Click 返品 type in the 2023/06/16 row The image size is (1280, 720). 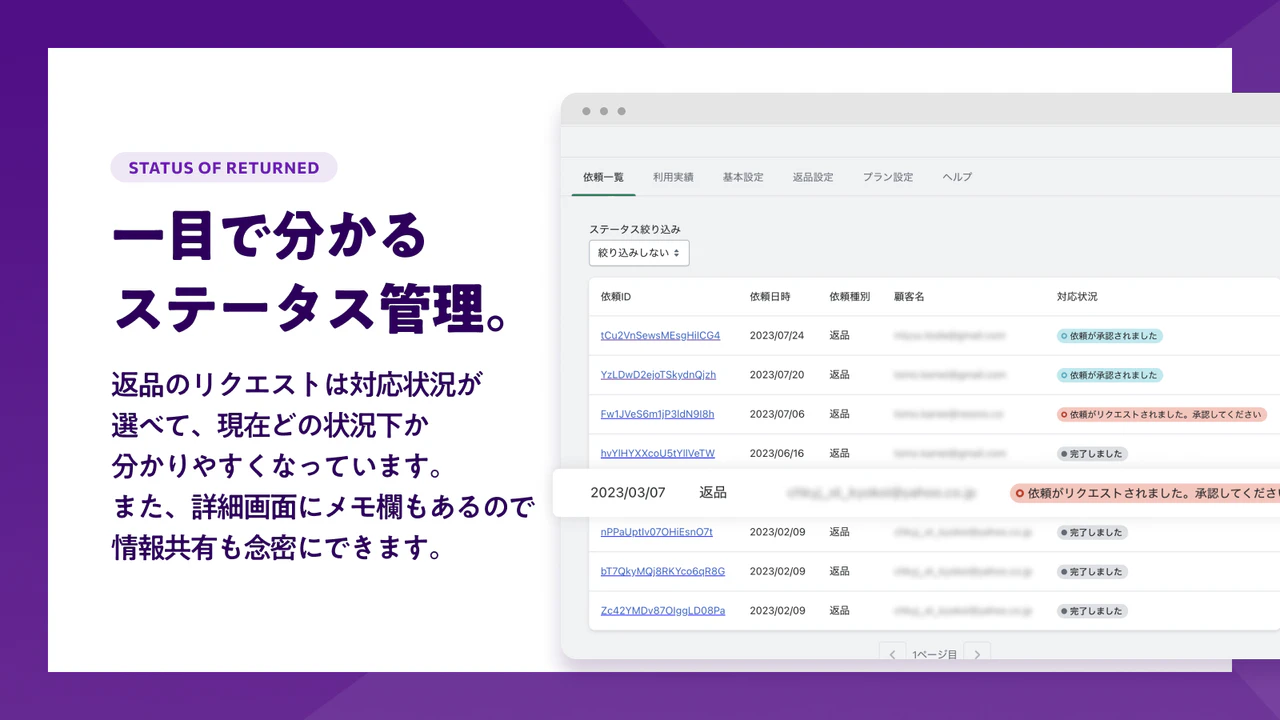(839, 454)
